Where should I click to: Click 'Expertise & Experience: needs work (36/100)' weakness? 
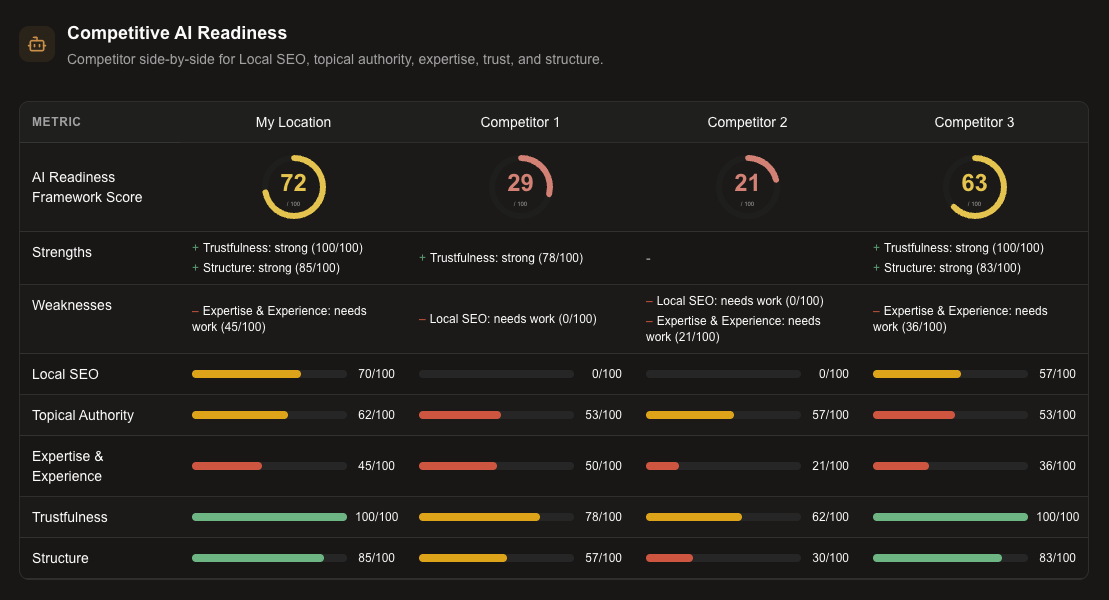tap(960, 318)
